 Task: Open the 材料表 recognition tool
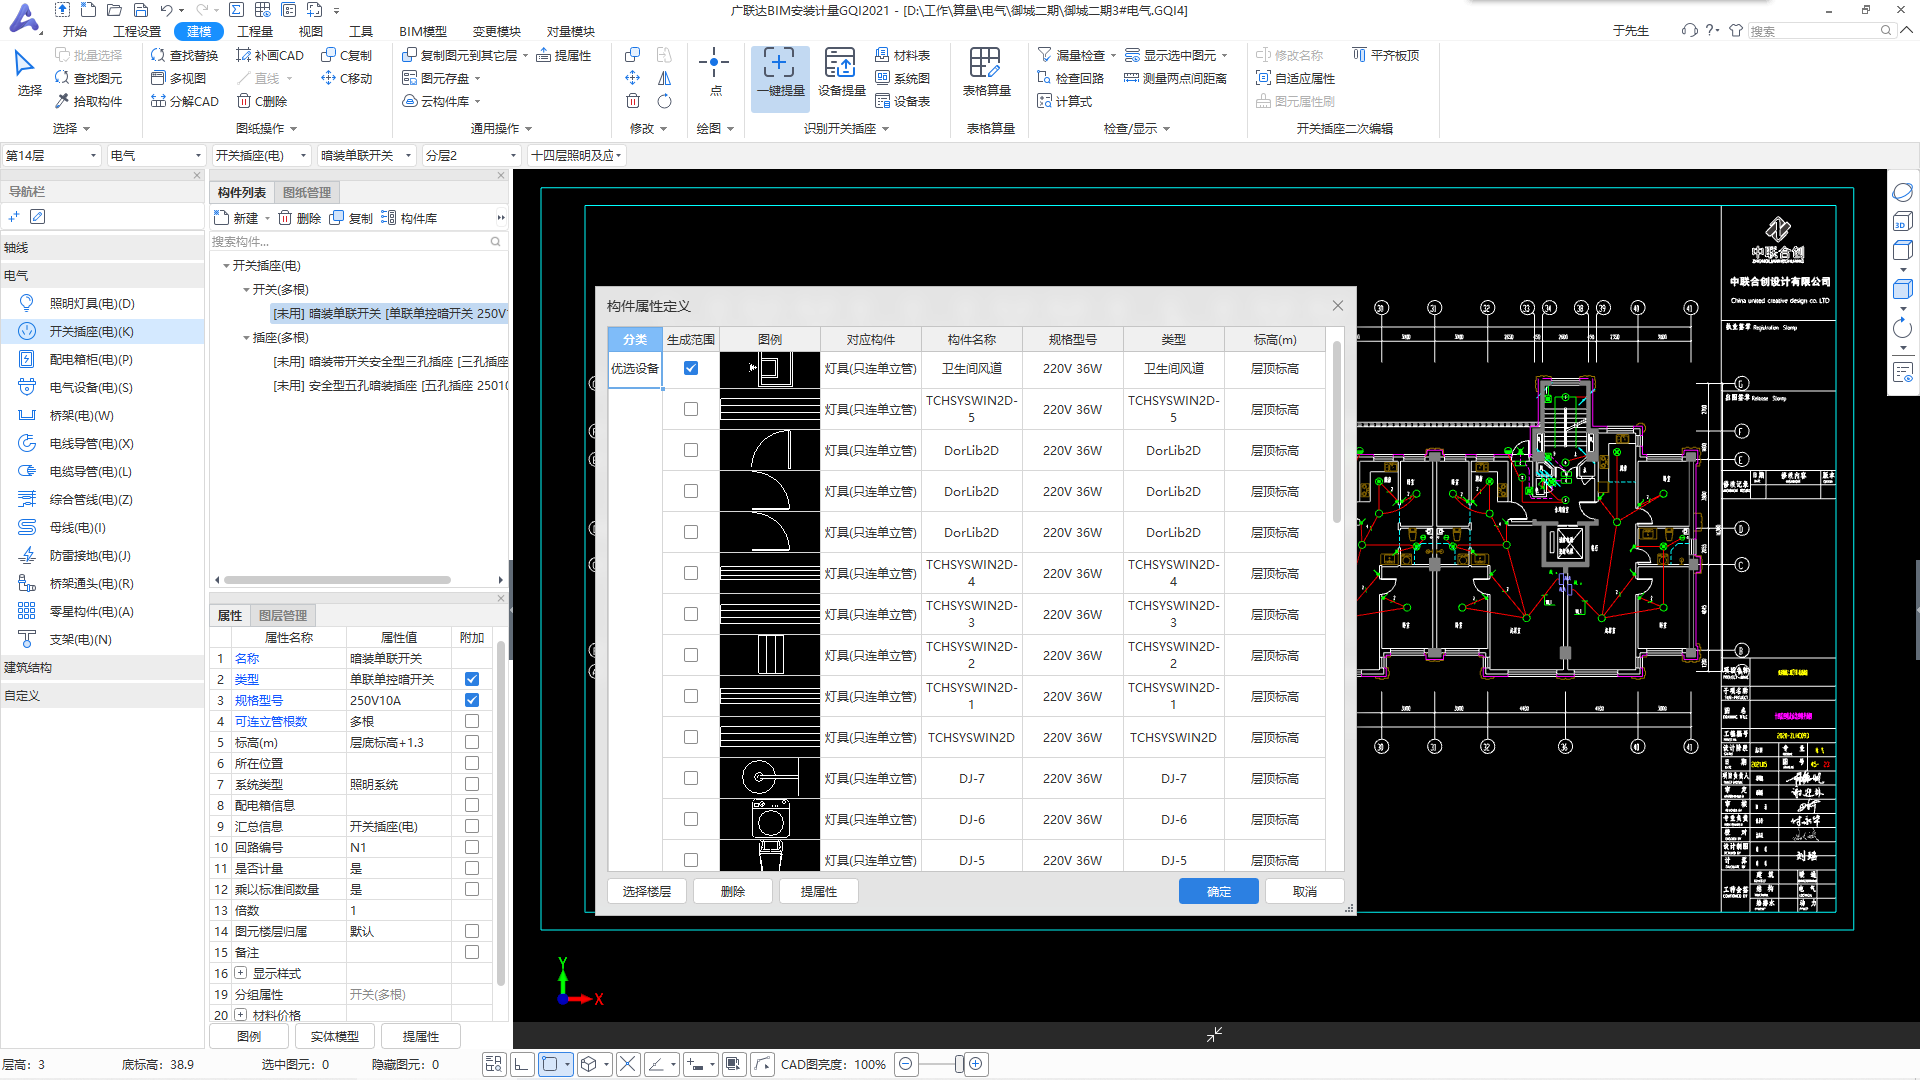(x=902, y=55)
